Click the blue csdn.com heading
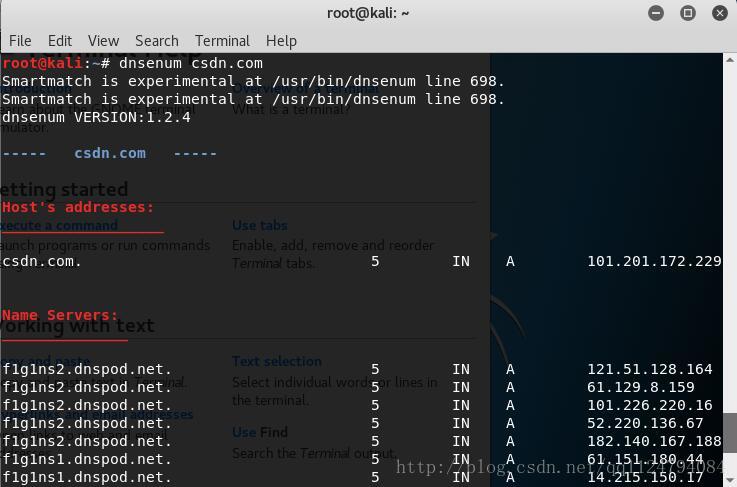The image size is (737, 487). coord(110,153)
